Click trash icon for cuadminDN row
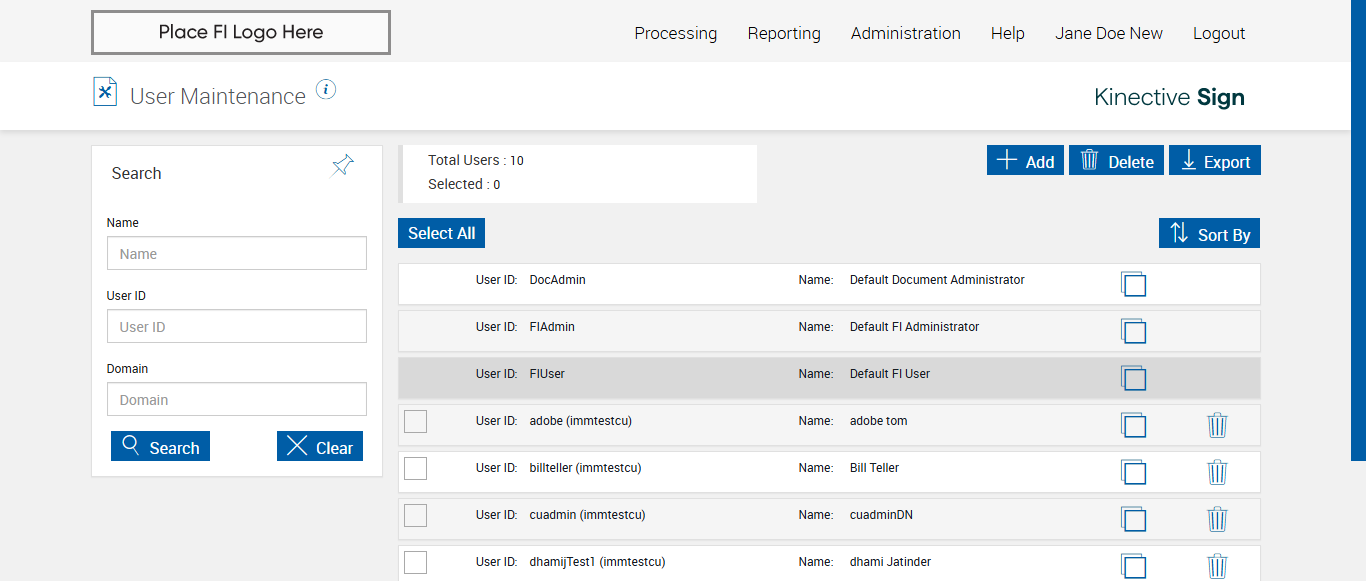1366x581 pixels. click(1217, 519)
